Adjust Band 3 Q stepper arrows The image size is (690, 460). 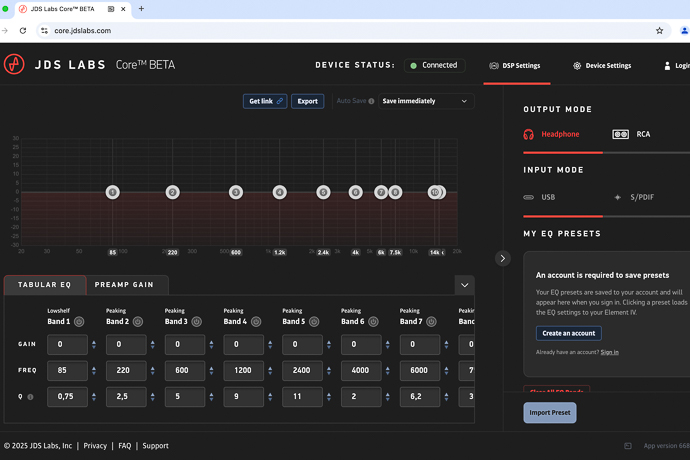tap(212, 397)
